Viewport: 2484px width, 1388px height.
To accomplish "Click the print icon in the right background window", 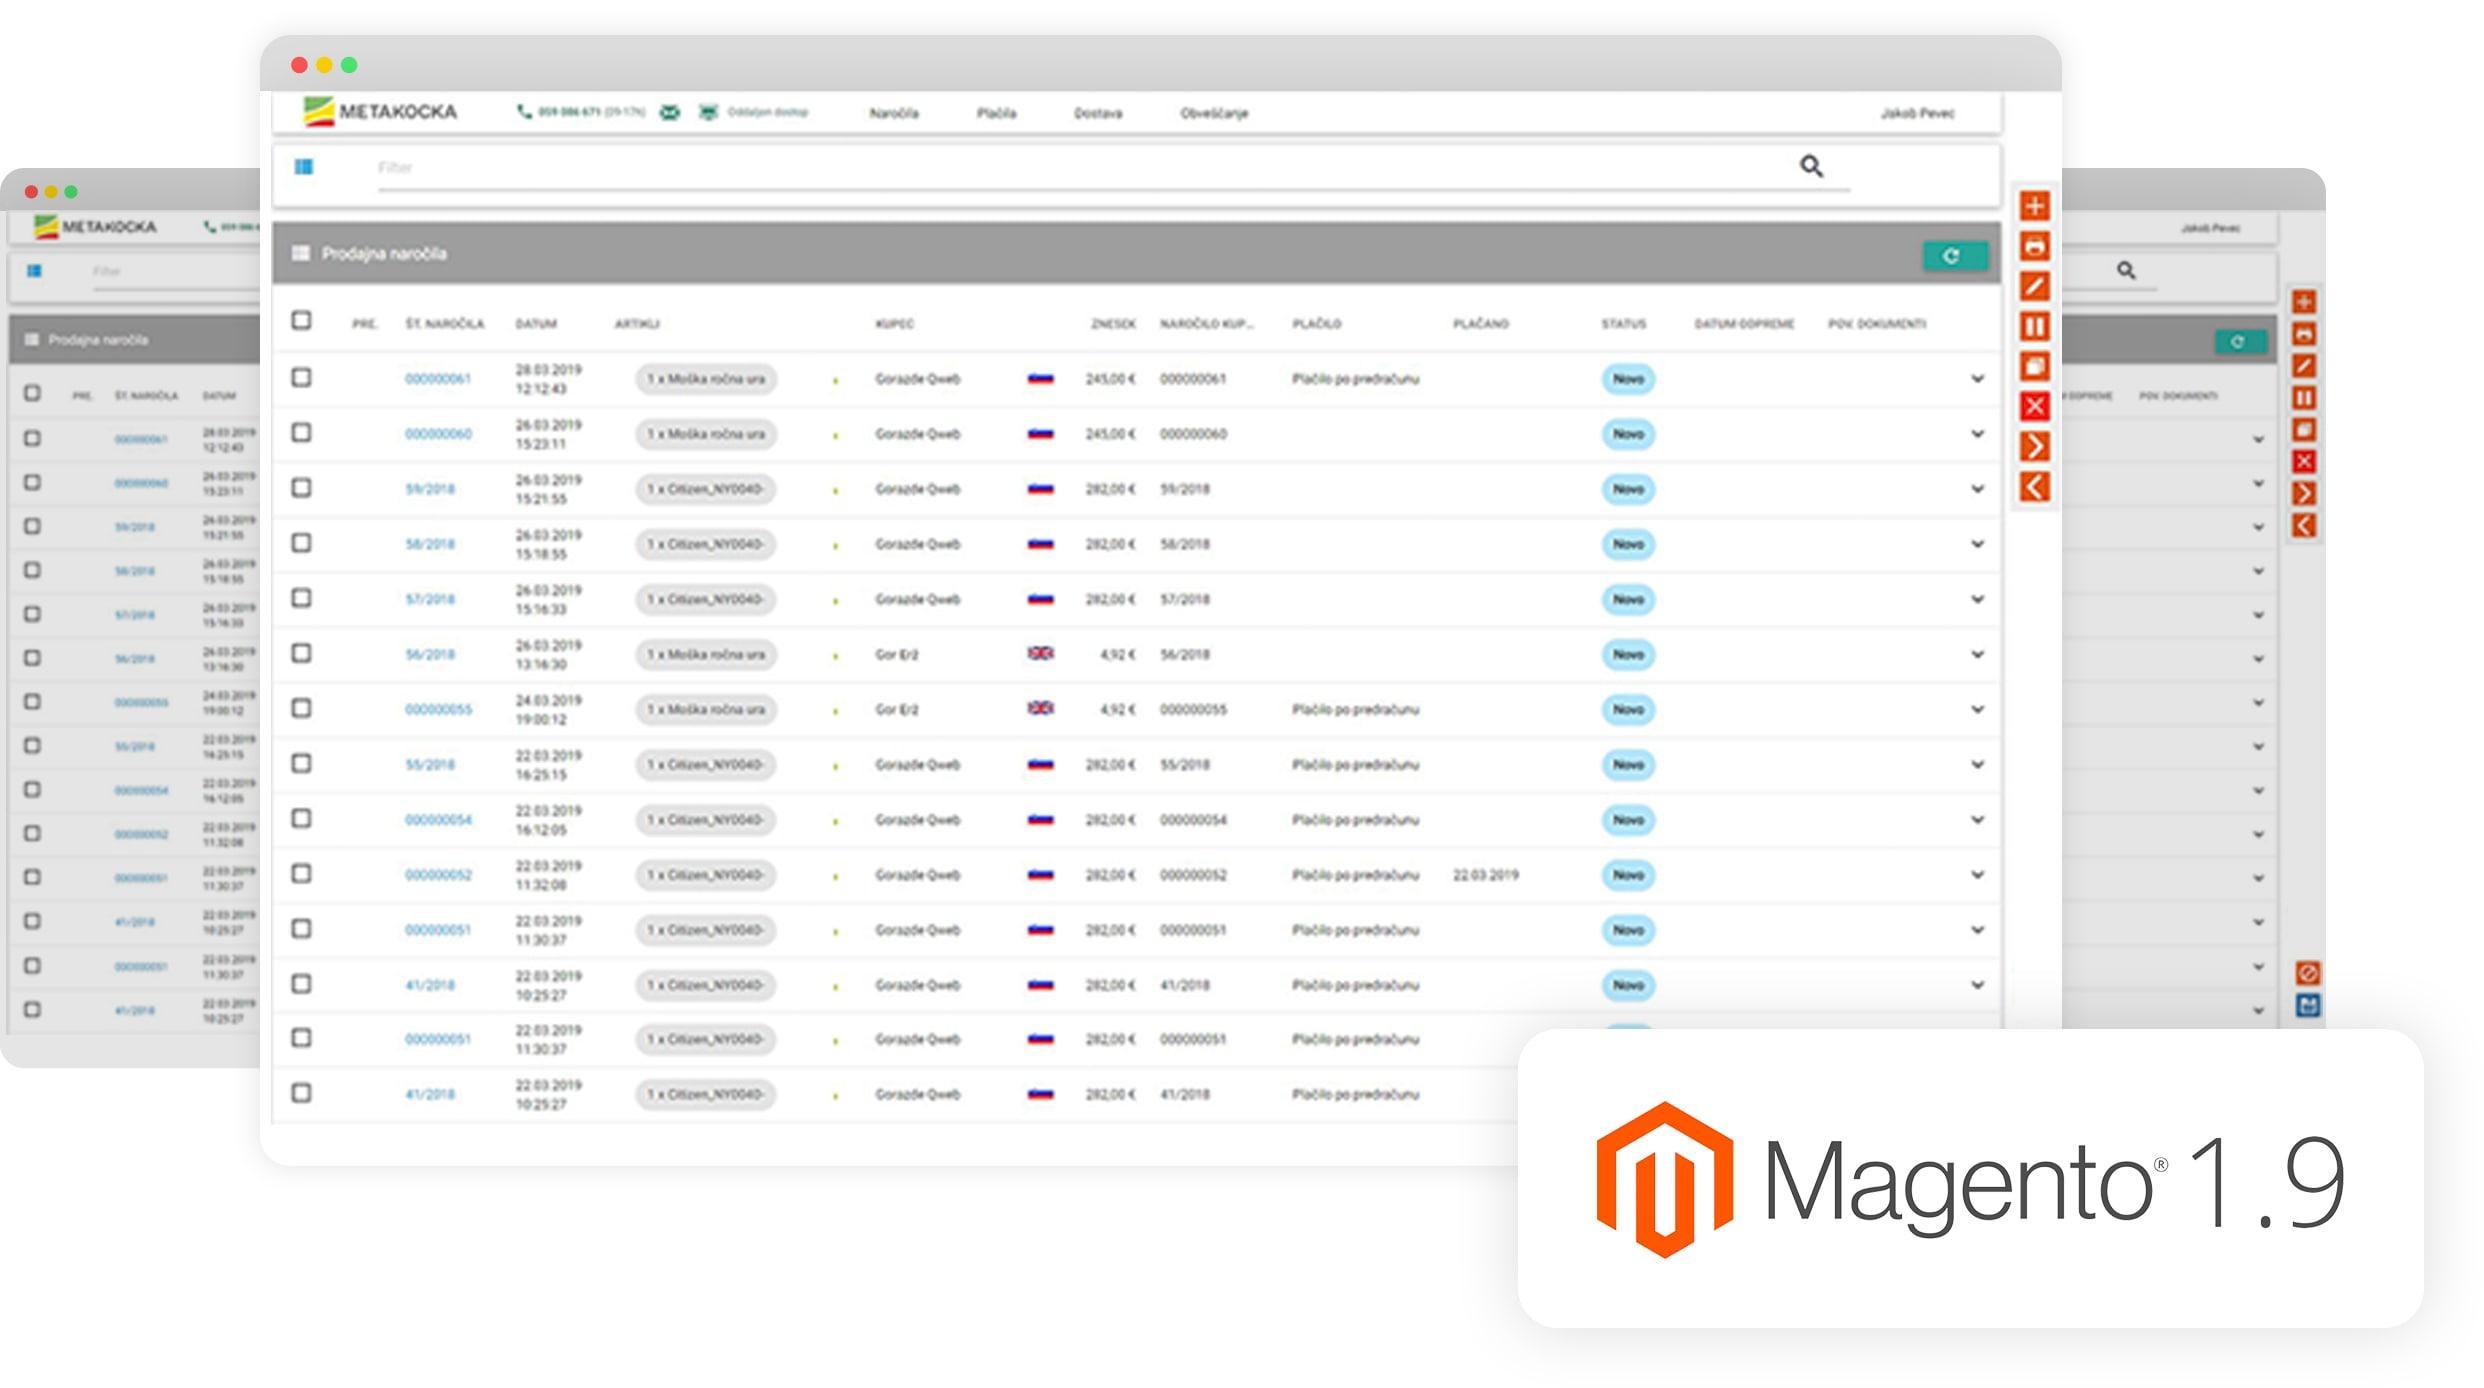I will tap(2304, 334).
